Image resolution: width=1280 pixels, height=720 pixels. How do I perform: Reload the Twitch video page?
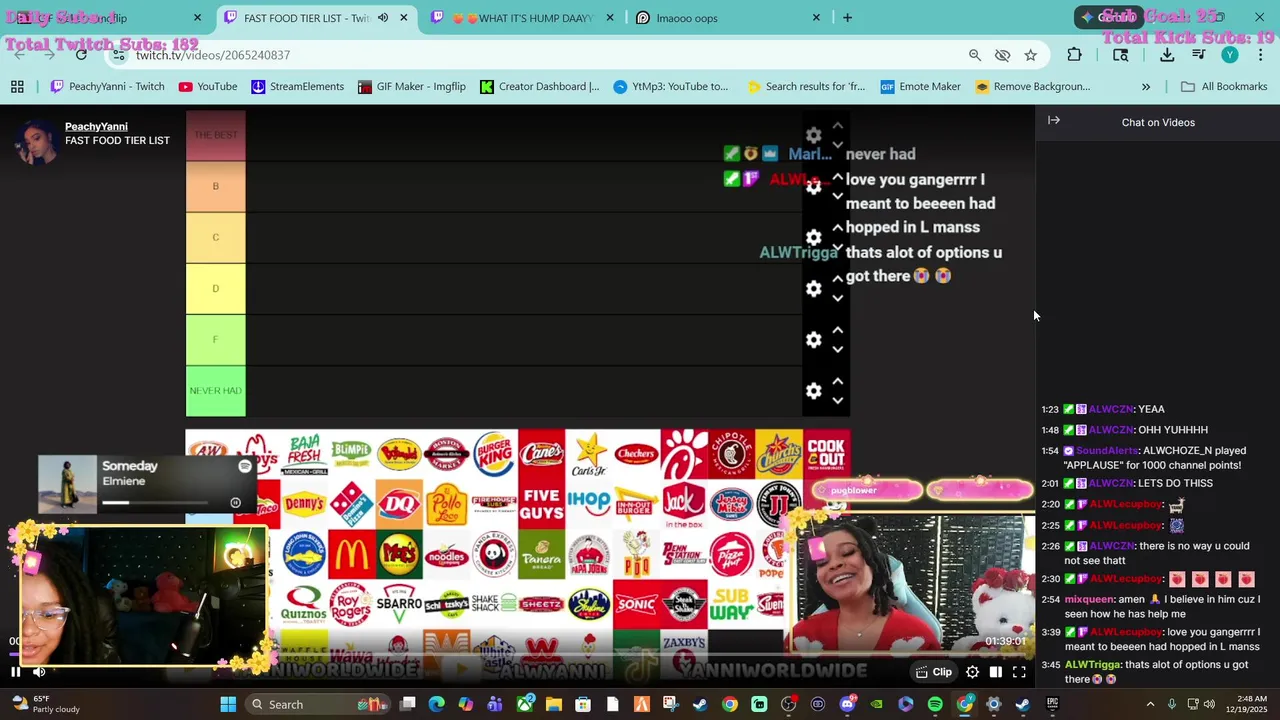pyautogui.click(x=81, y=55)
